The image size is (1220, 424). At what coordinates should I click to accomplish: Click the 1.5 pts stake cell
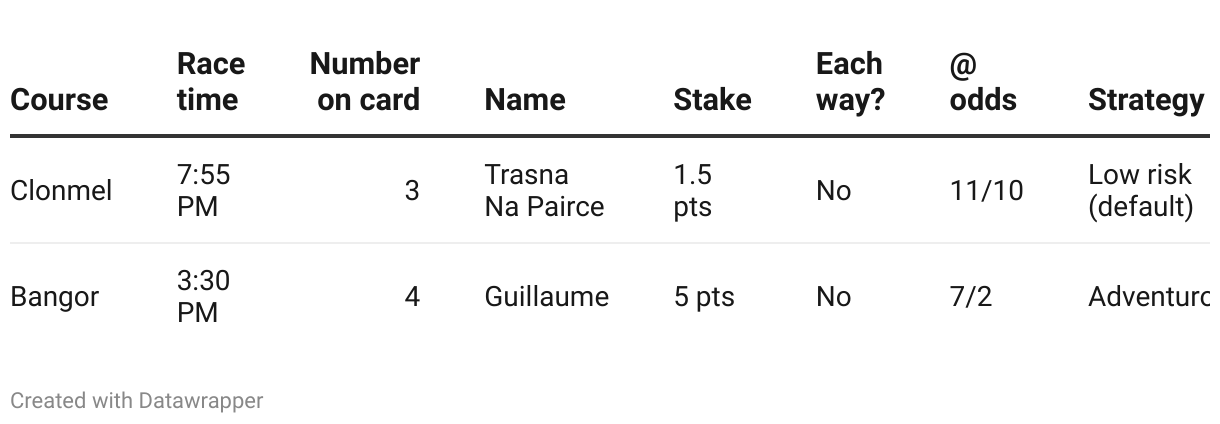click(x=692, y=190)
